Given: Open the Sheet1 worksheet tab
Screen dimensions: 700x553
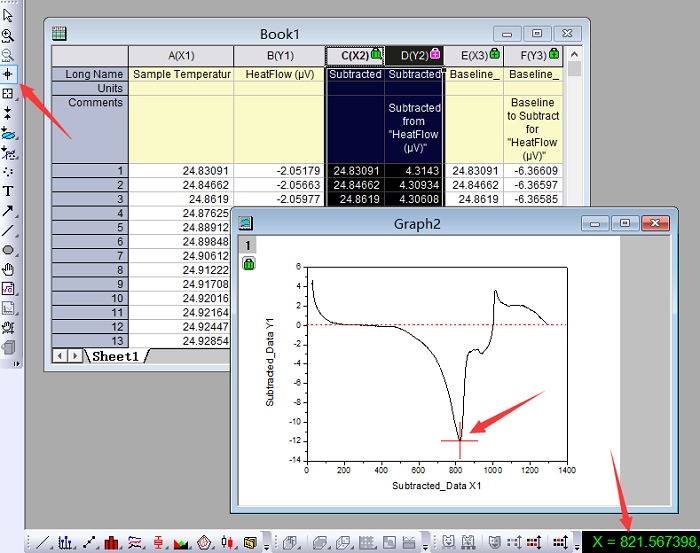Looking at the screenshot, I should 115,356.
